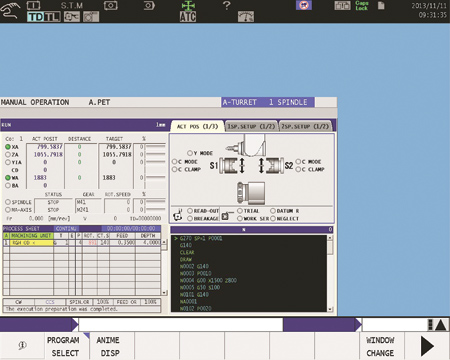This screenshot has width=450, height=360.
Task: Click the ANIME DISP soft key
Action: click(112, 346)
